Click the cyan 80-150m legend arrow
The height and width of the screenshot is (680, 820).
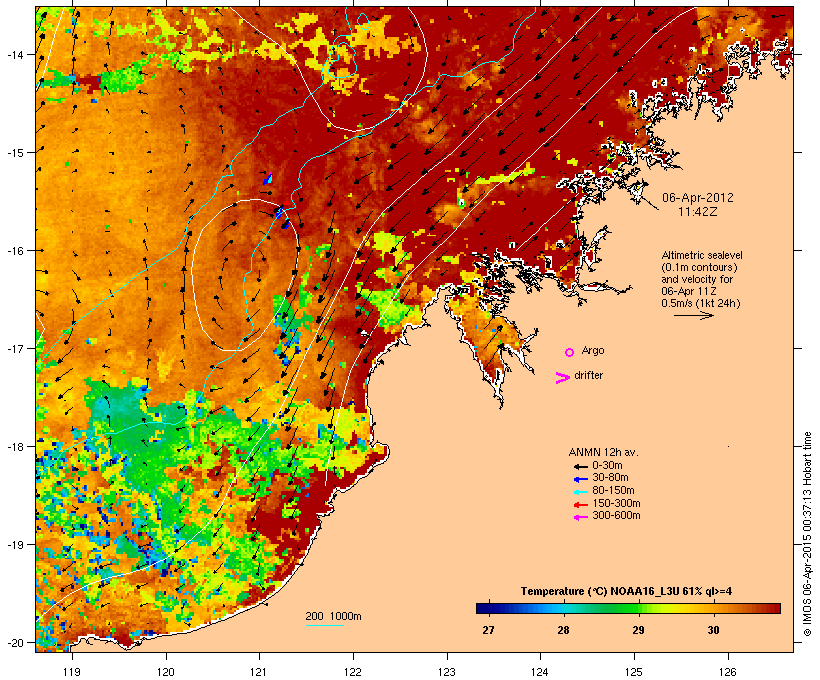point(580,492)
